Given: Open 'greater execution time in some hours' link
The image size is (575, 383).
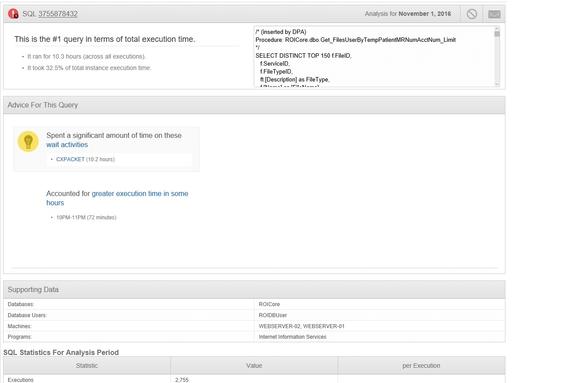Looking at the screenshot, I should [117, 198].
